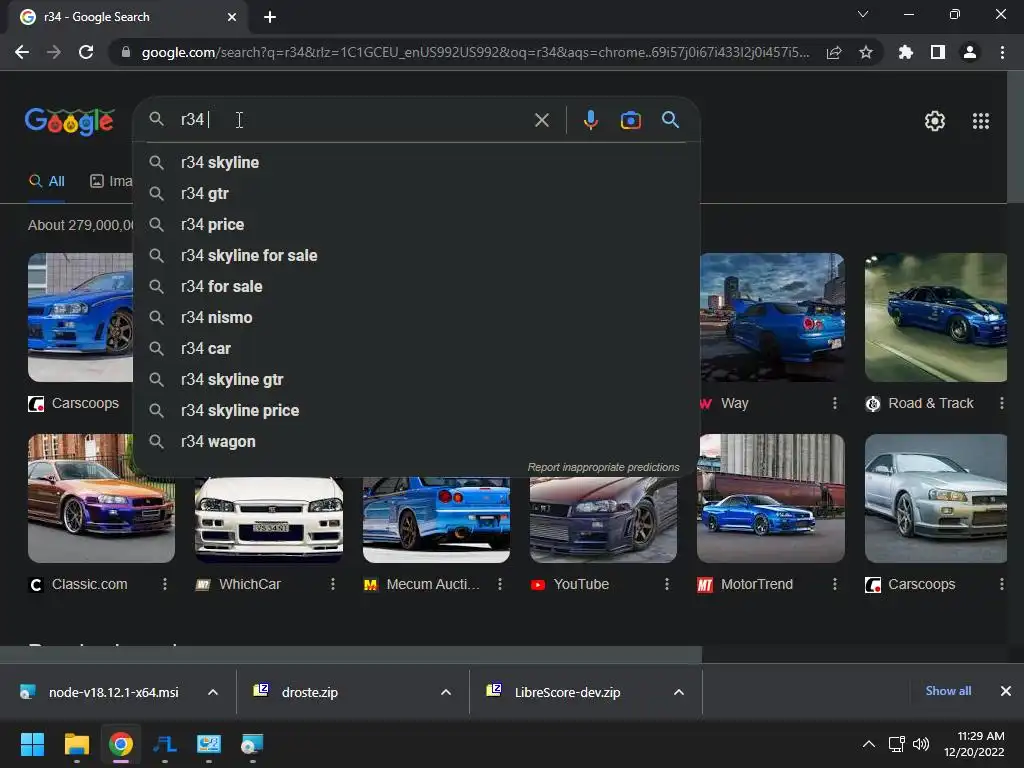The width and height of the screenshot is (1024, 768).
Task: Open the volume control in system tray
Action: [921, 744]
